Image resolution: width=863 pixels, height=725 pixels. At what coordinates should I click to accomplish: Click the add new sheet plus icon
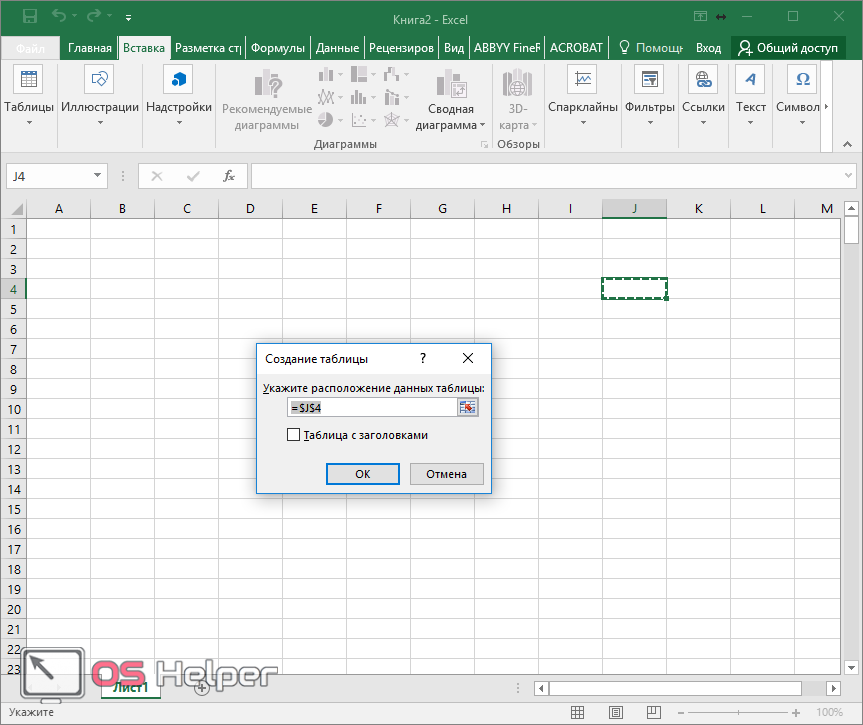point(201,688)
